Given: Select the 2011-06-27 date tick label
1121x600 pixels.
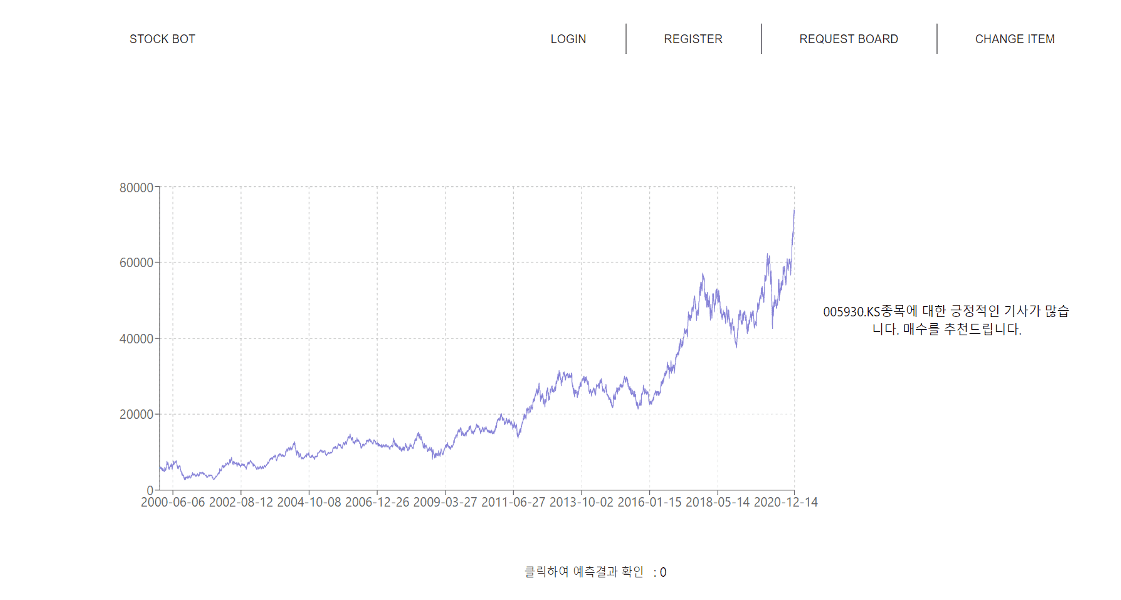Looking at the screenshot, I should coord(513,502).
